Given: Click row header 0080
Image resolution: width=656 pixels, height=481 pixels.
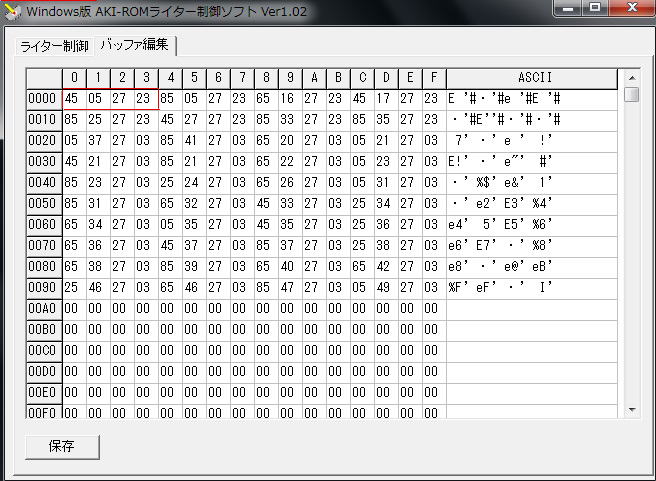Looking at the screenshot, I should (44, 267).
